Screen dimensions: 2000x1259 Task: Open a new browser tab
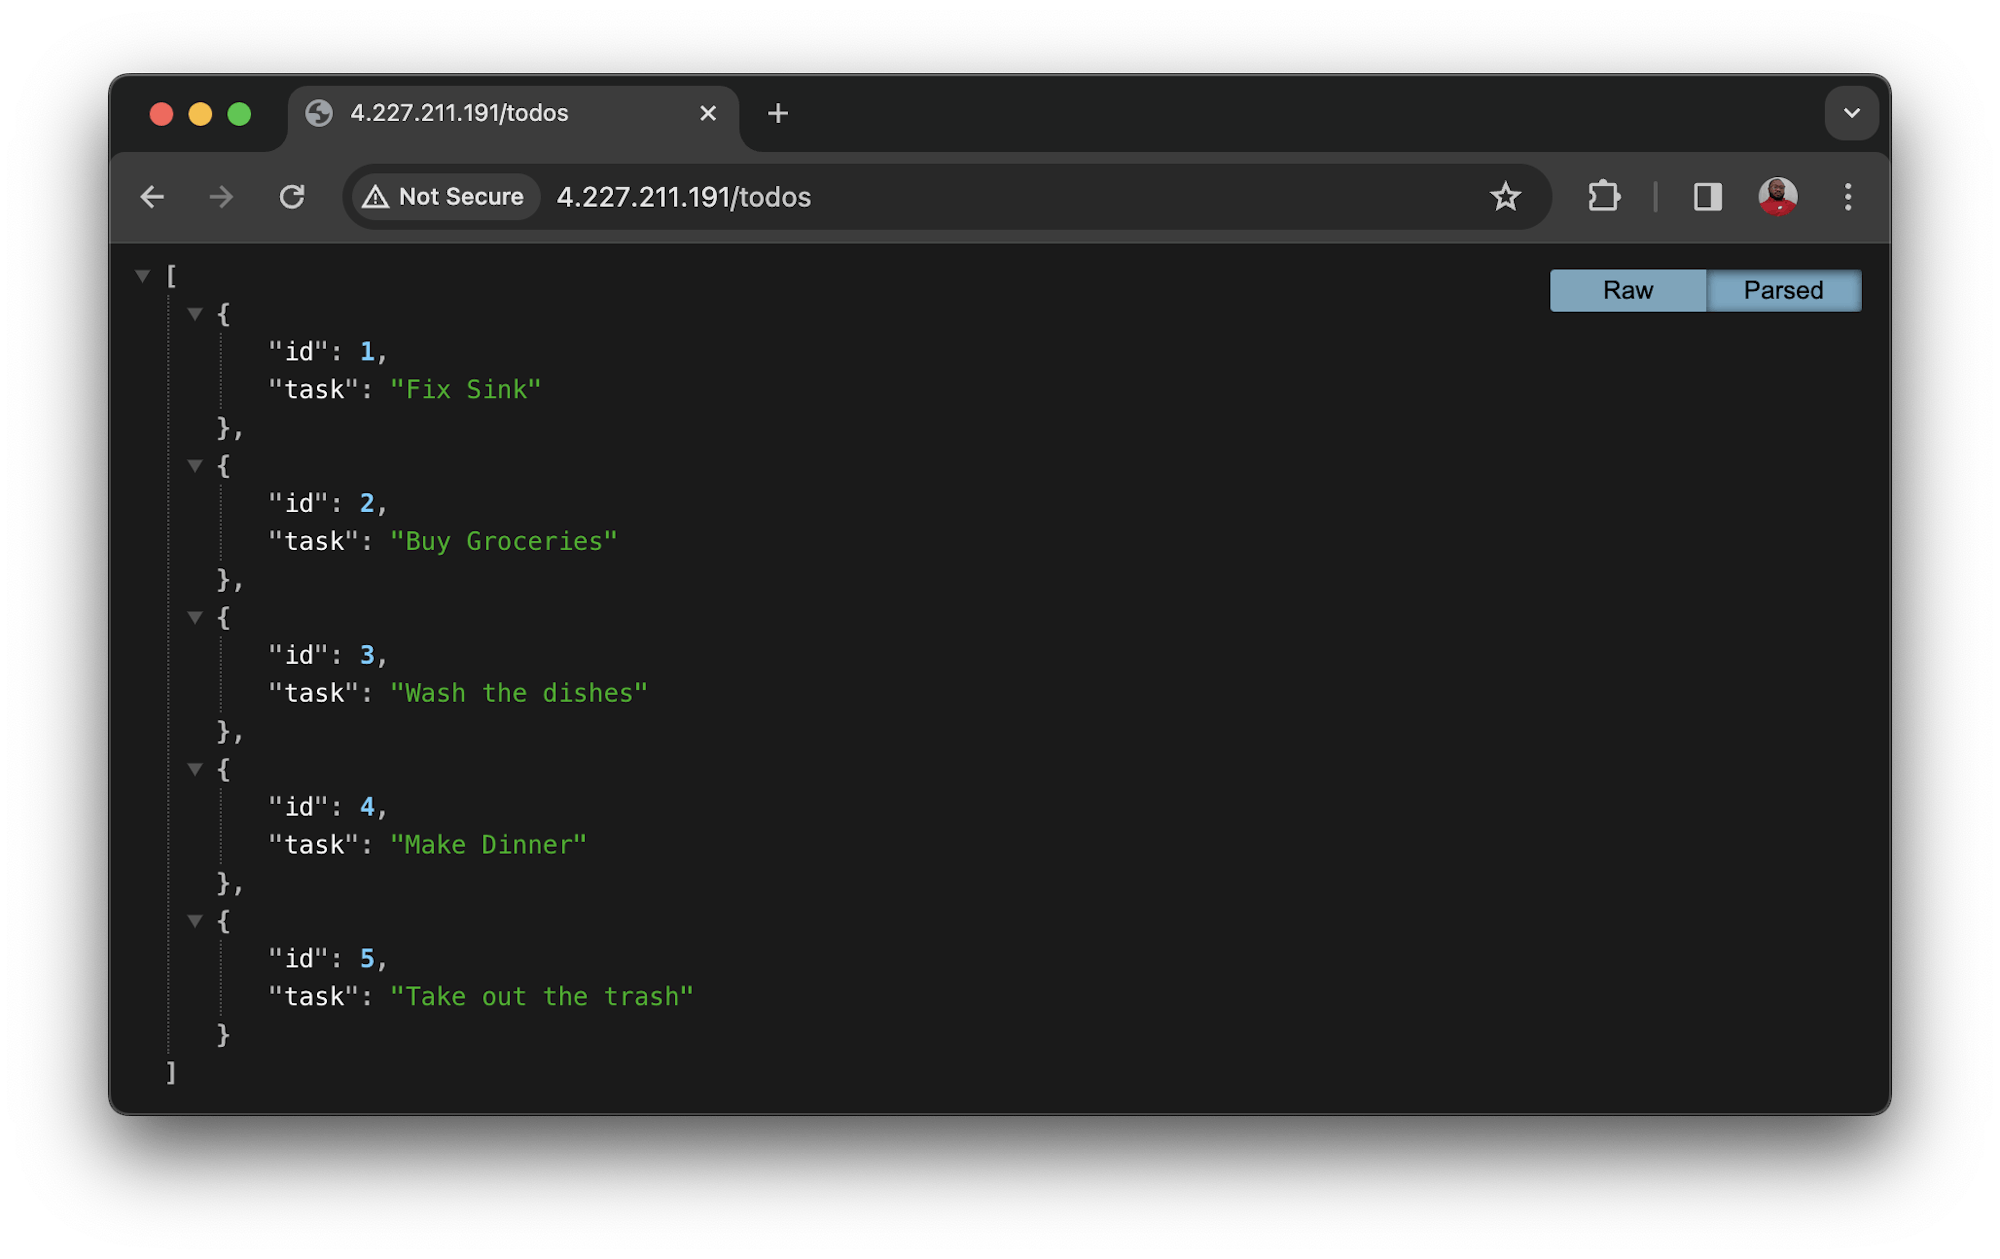pyautogui.click(x=777, y=113)
